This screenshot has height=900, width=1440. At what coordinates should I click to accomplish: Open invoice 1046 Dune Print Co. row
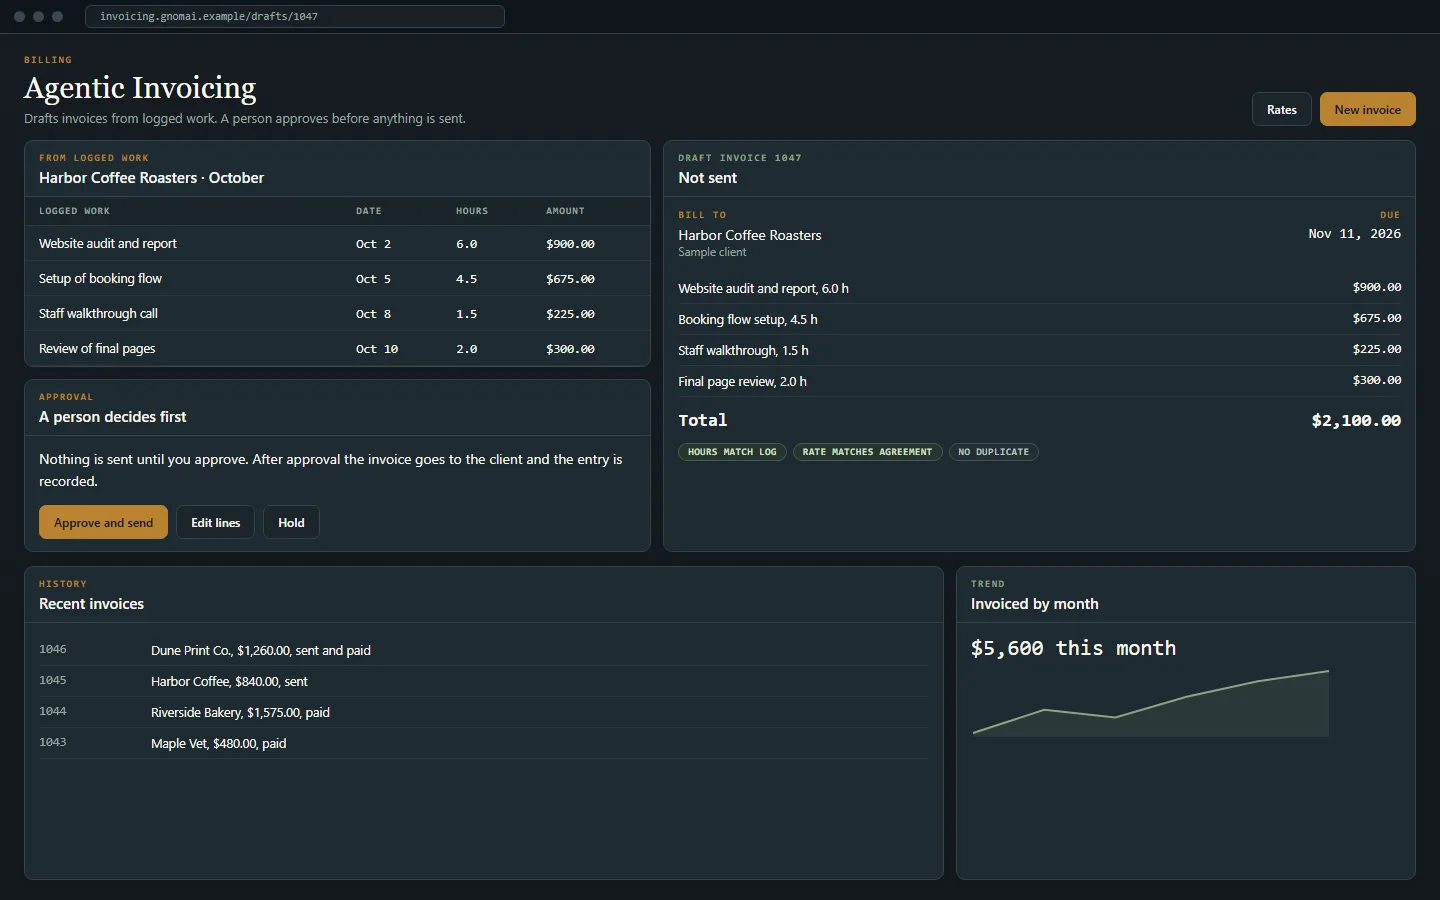click(x=483, y=650)
